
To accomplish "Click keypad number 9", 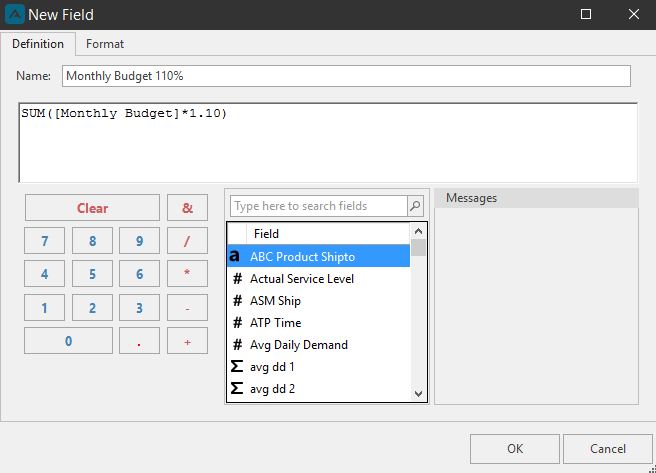I will click(x=139, y=240).
